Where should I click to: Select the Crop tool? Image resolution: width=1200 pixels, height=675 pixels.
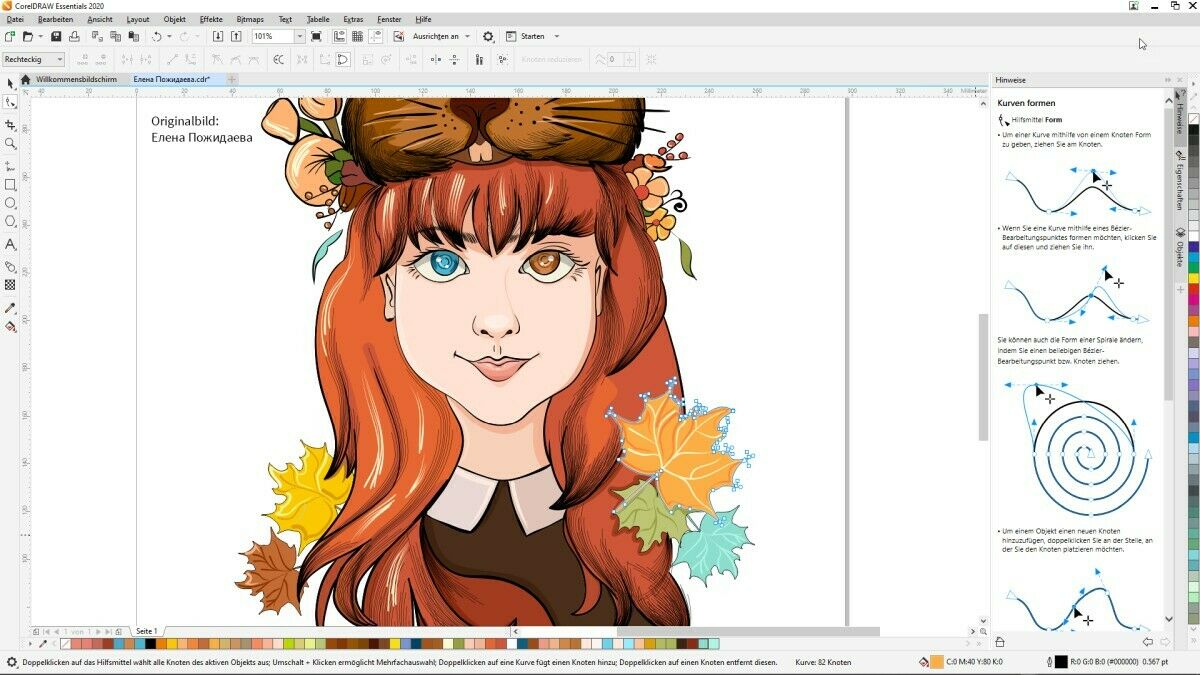10,125
